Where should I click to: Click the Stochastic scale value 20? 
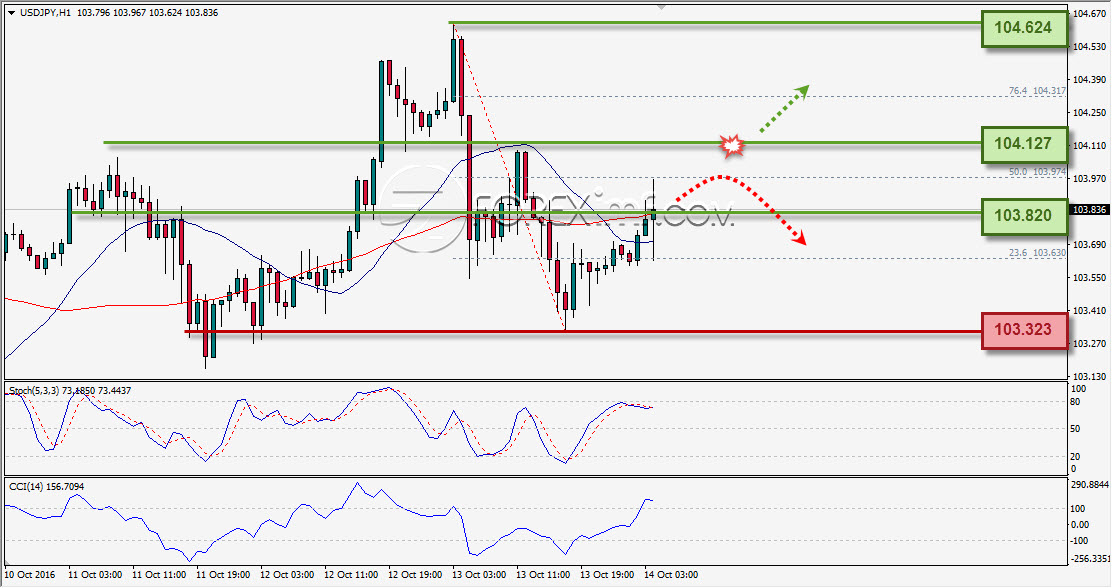click(1076, 457)
